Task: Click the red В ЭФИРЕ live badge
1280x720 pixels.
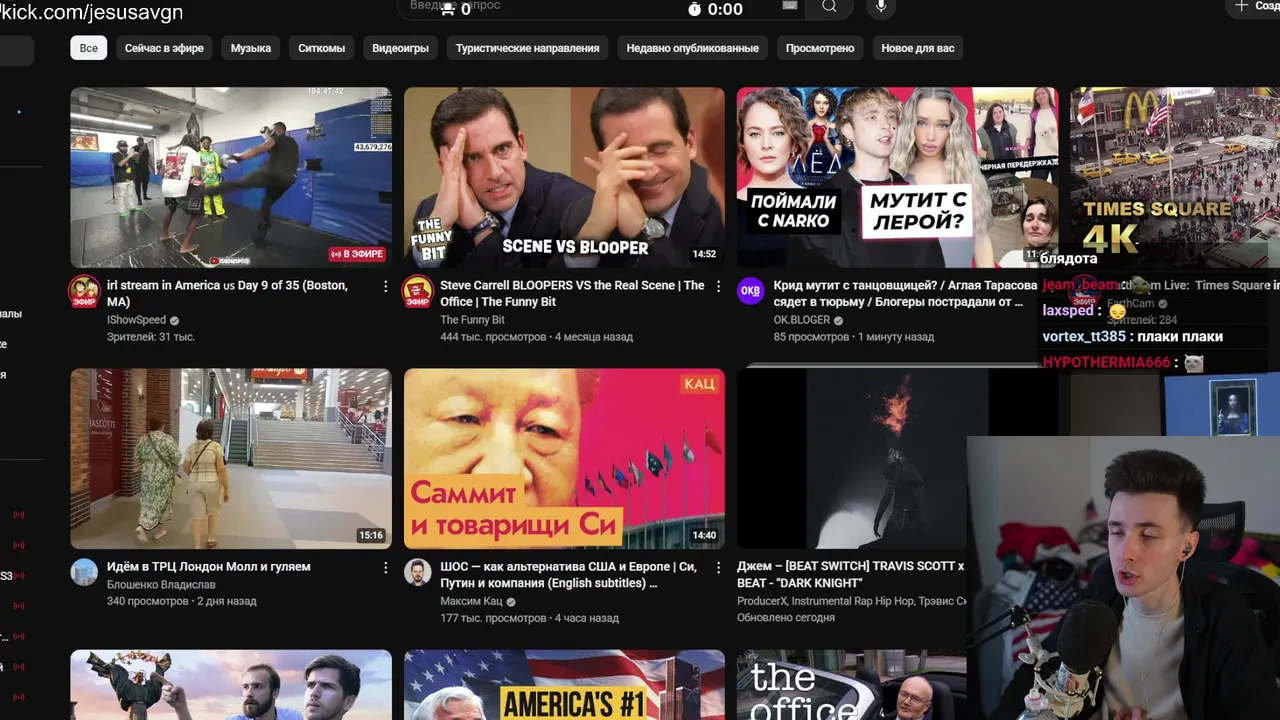Action: coord(357,254)
